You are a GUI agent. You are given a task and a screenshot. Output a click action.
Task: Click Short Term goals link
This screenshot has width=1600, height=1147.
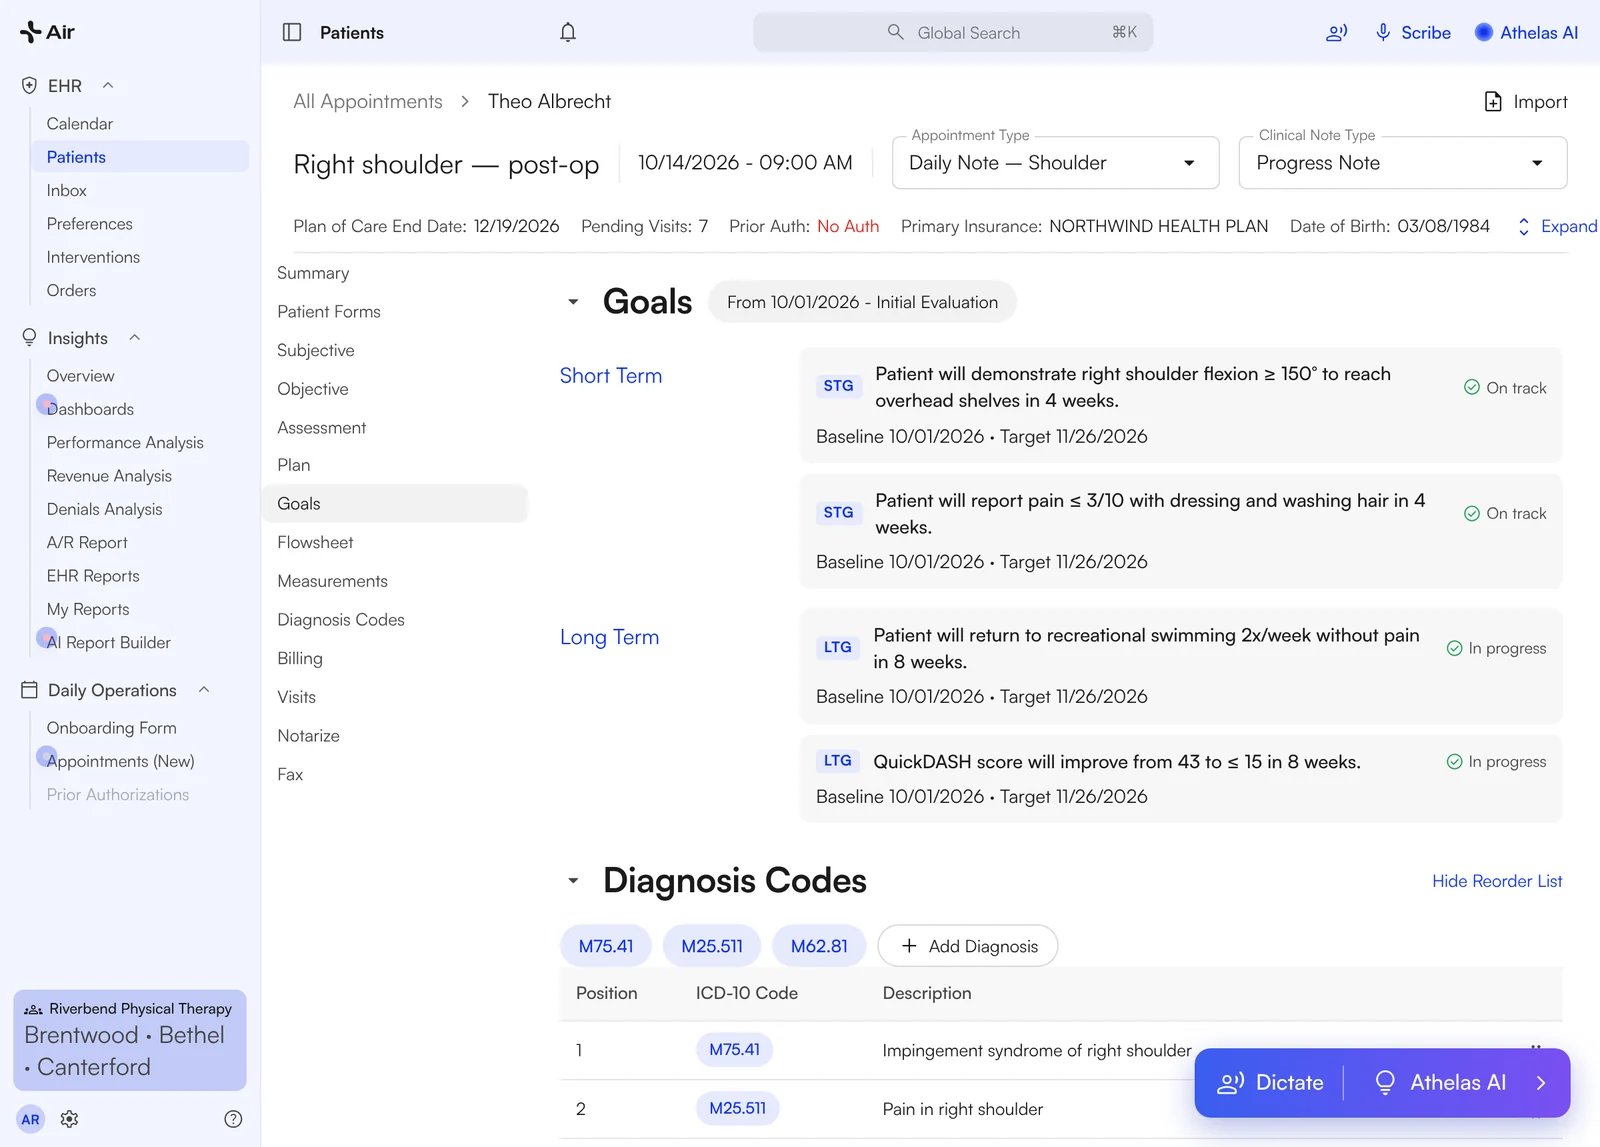point(611,376)
